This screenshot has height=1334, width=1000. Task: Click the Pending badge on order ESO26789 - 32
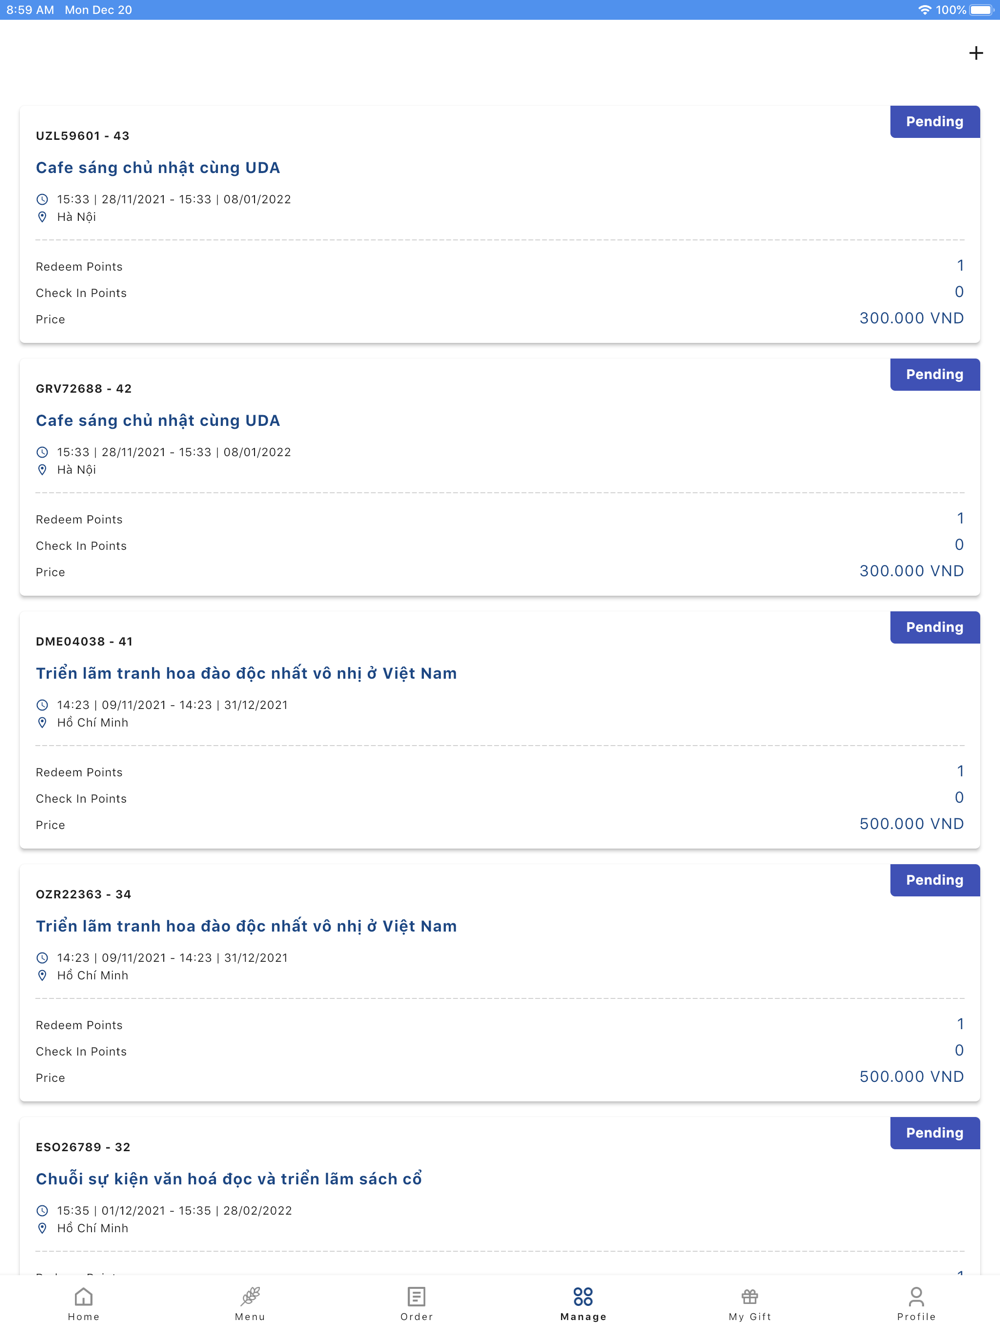pyautogui.click(x=935, y=1134)
